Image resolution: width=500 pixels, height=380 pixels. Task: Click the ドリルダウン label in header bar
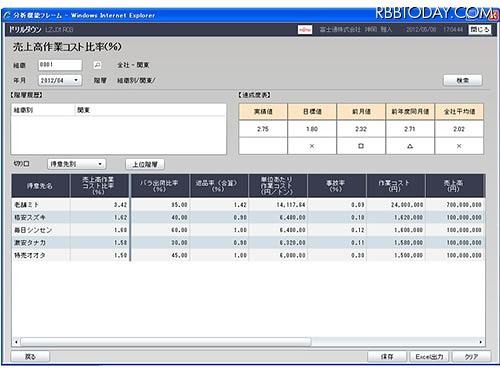pos(25,30)
